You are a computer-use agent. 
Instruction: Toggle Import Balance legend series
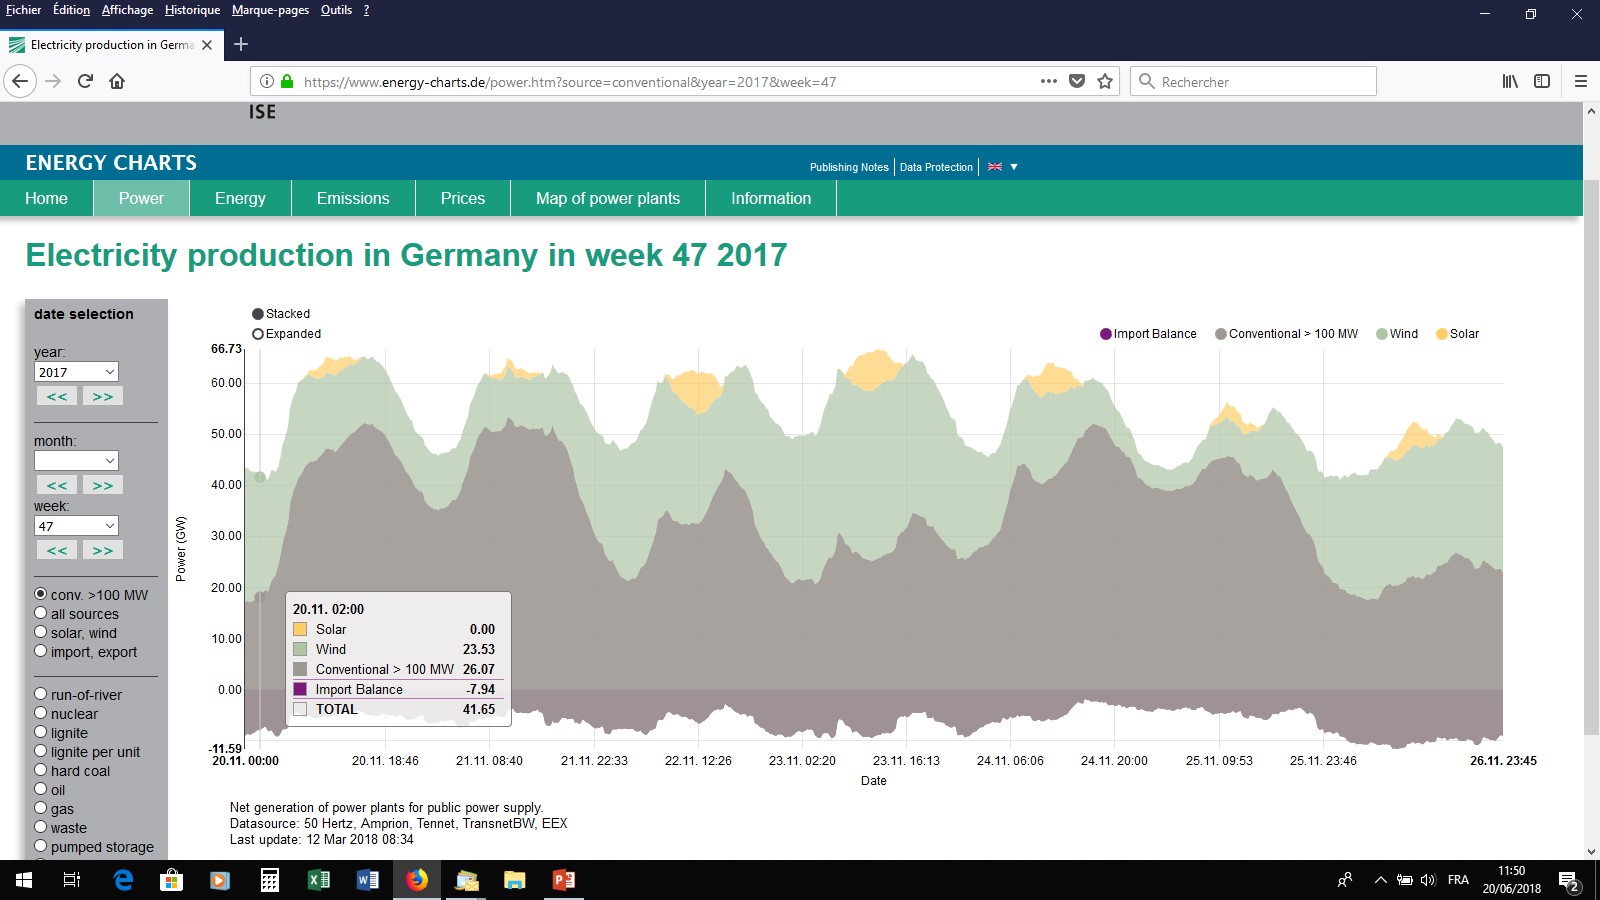pyautogui.click(x=1148, y=334)
